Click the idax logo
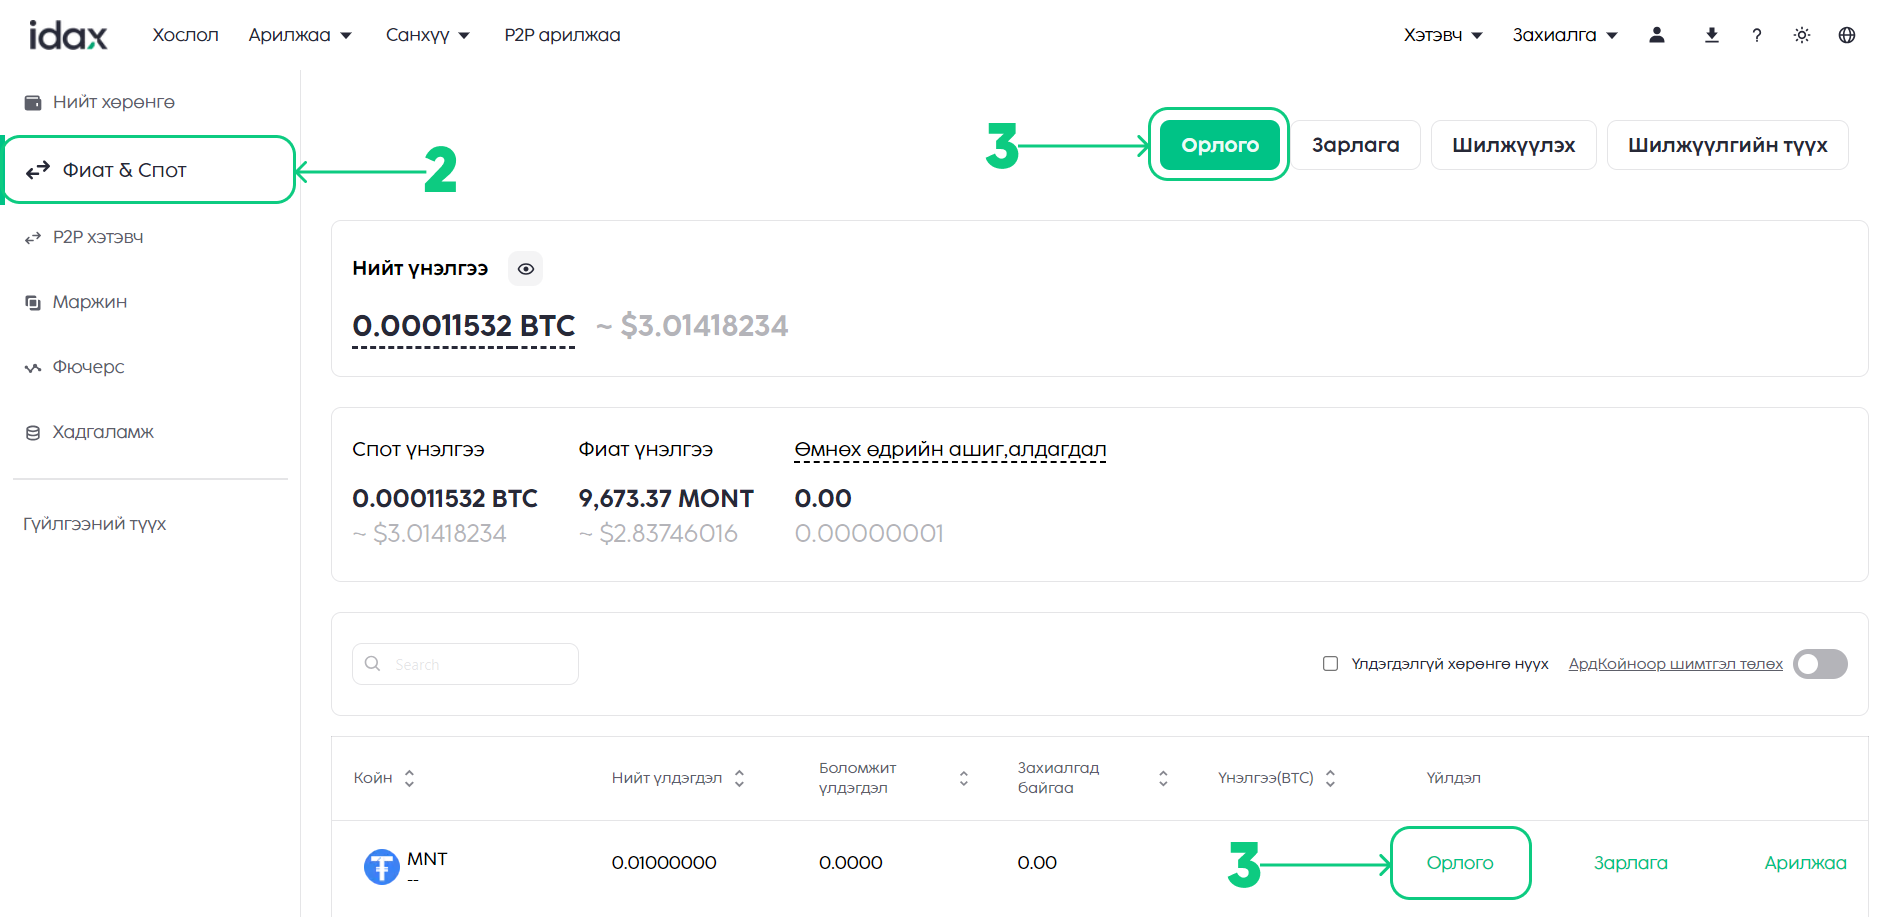 pos(68,35)
